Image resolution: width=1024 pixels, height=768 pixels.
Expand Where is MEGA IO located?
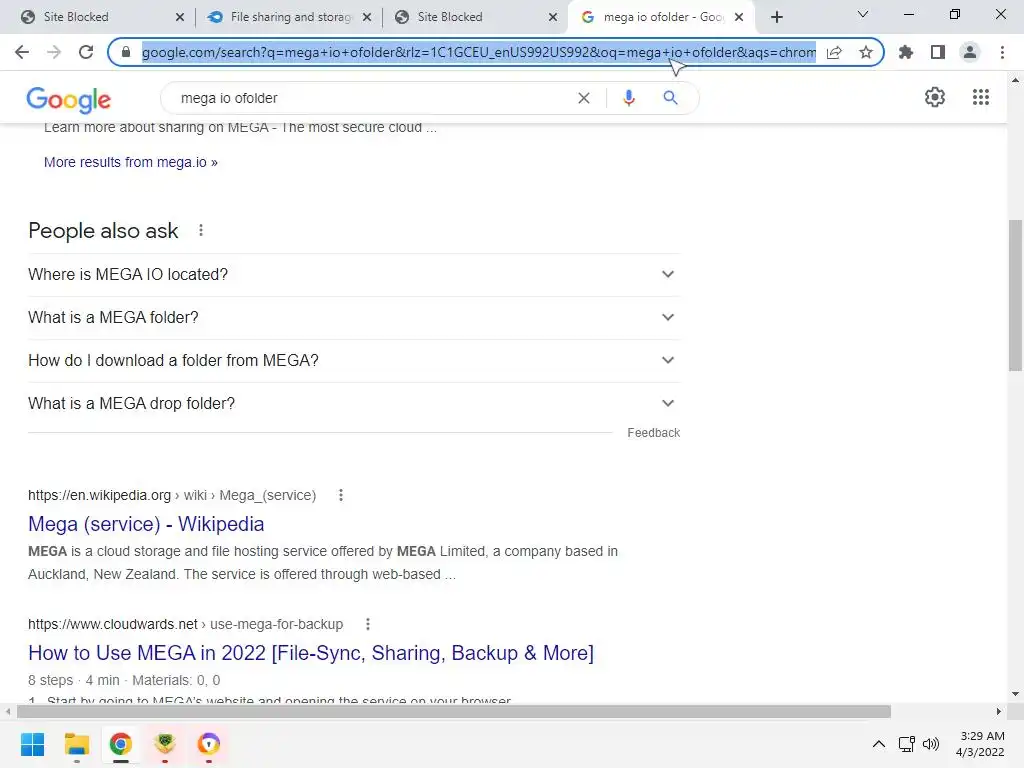(x=354, y=275)
